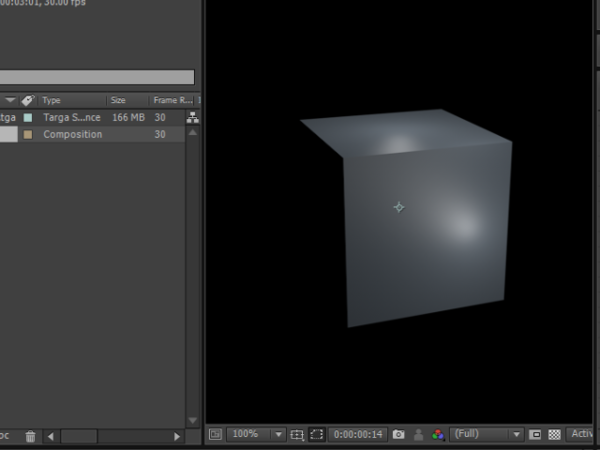Click the label tag column icon
Image resolution: width=600 pixels, height=450 pixels.
27,101
